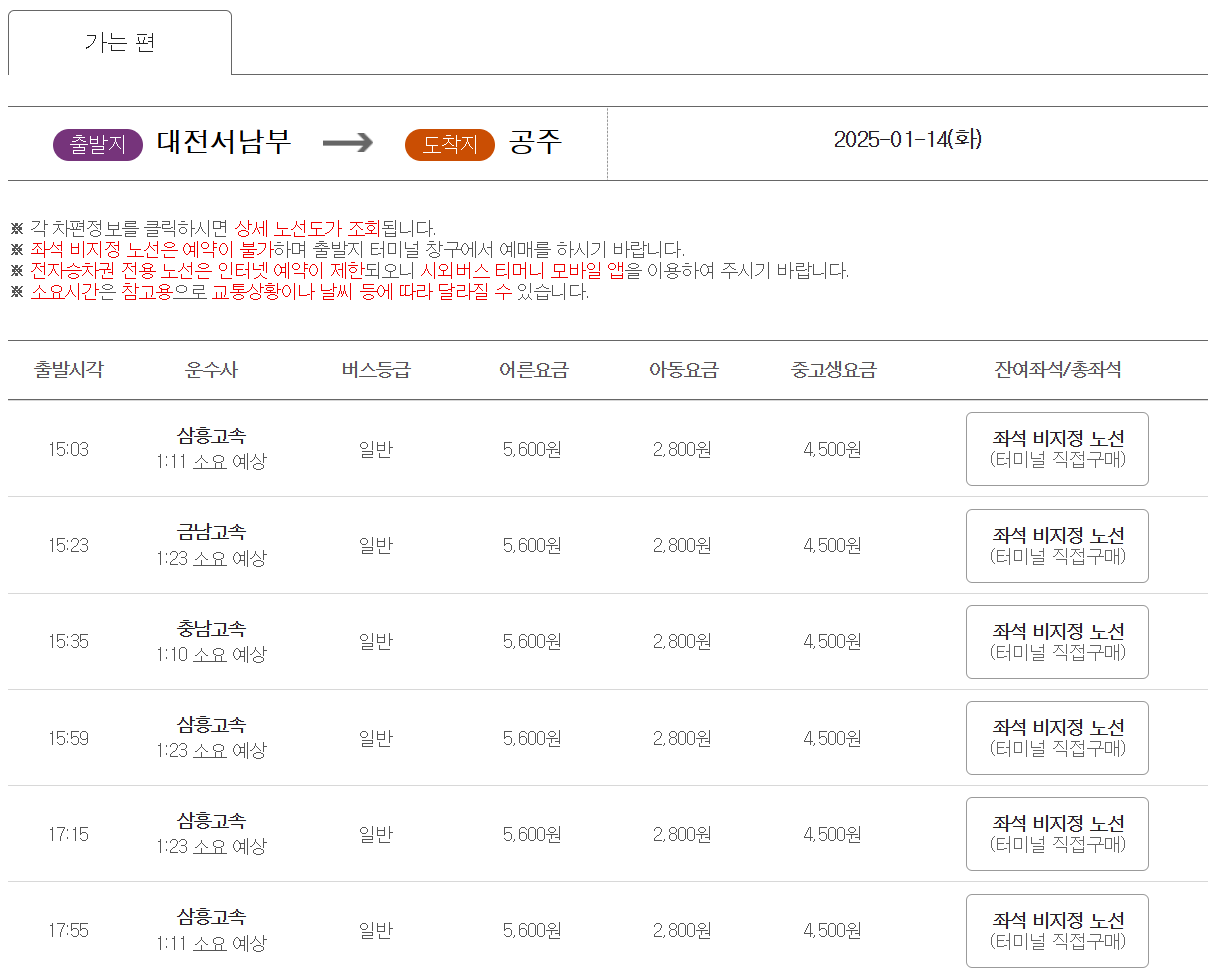Click student fare 4,500원 in the 15:35 row
This screenshot has width=1226, height=977.
point(832,641)
